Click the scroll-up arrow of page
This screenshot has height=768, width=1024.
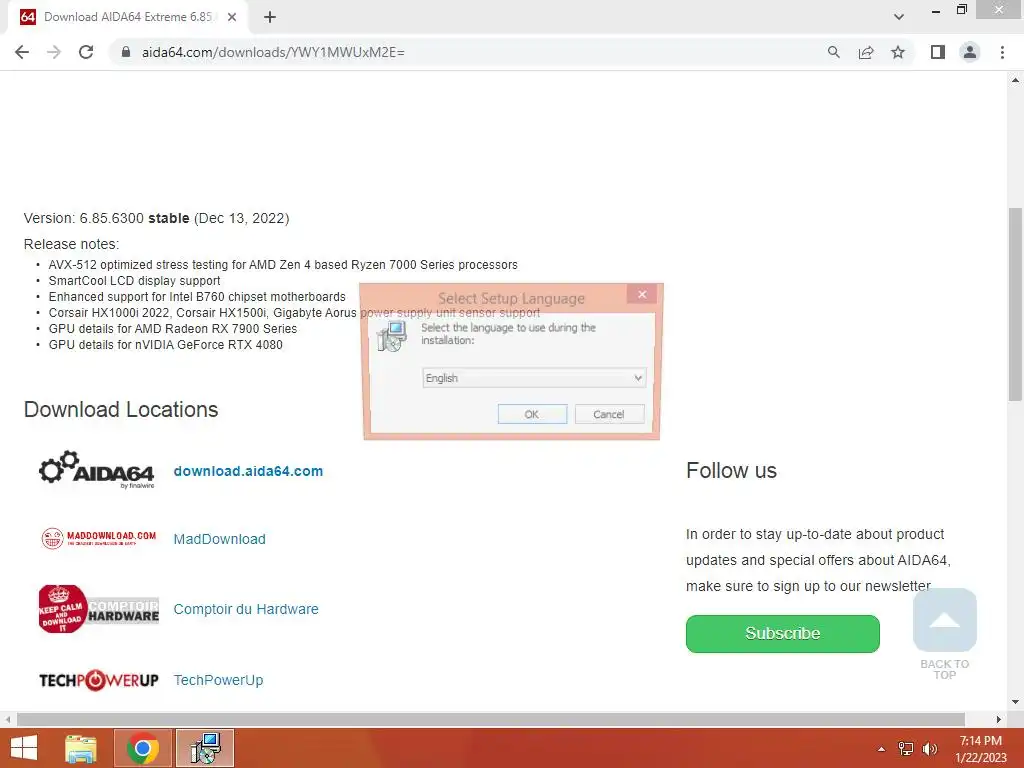tap(1015, 80)
